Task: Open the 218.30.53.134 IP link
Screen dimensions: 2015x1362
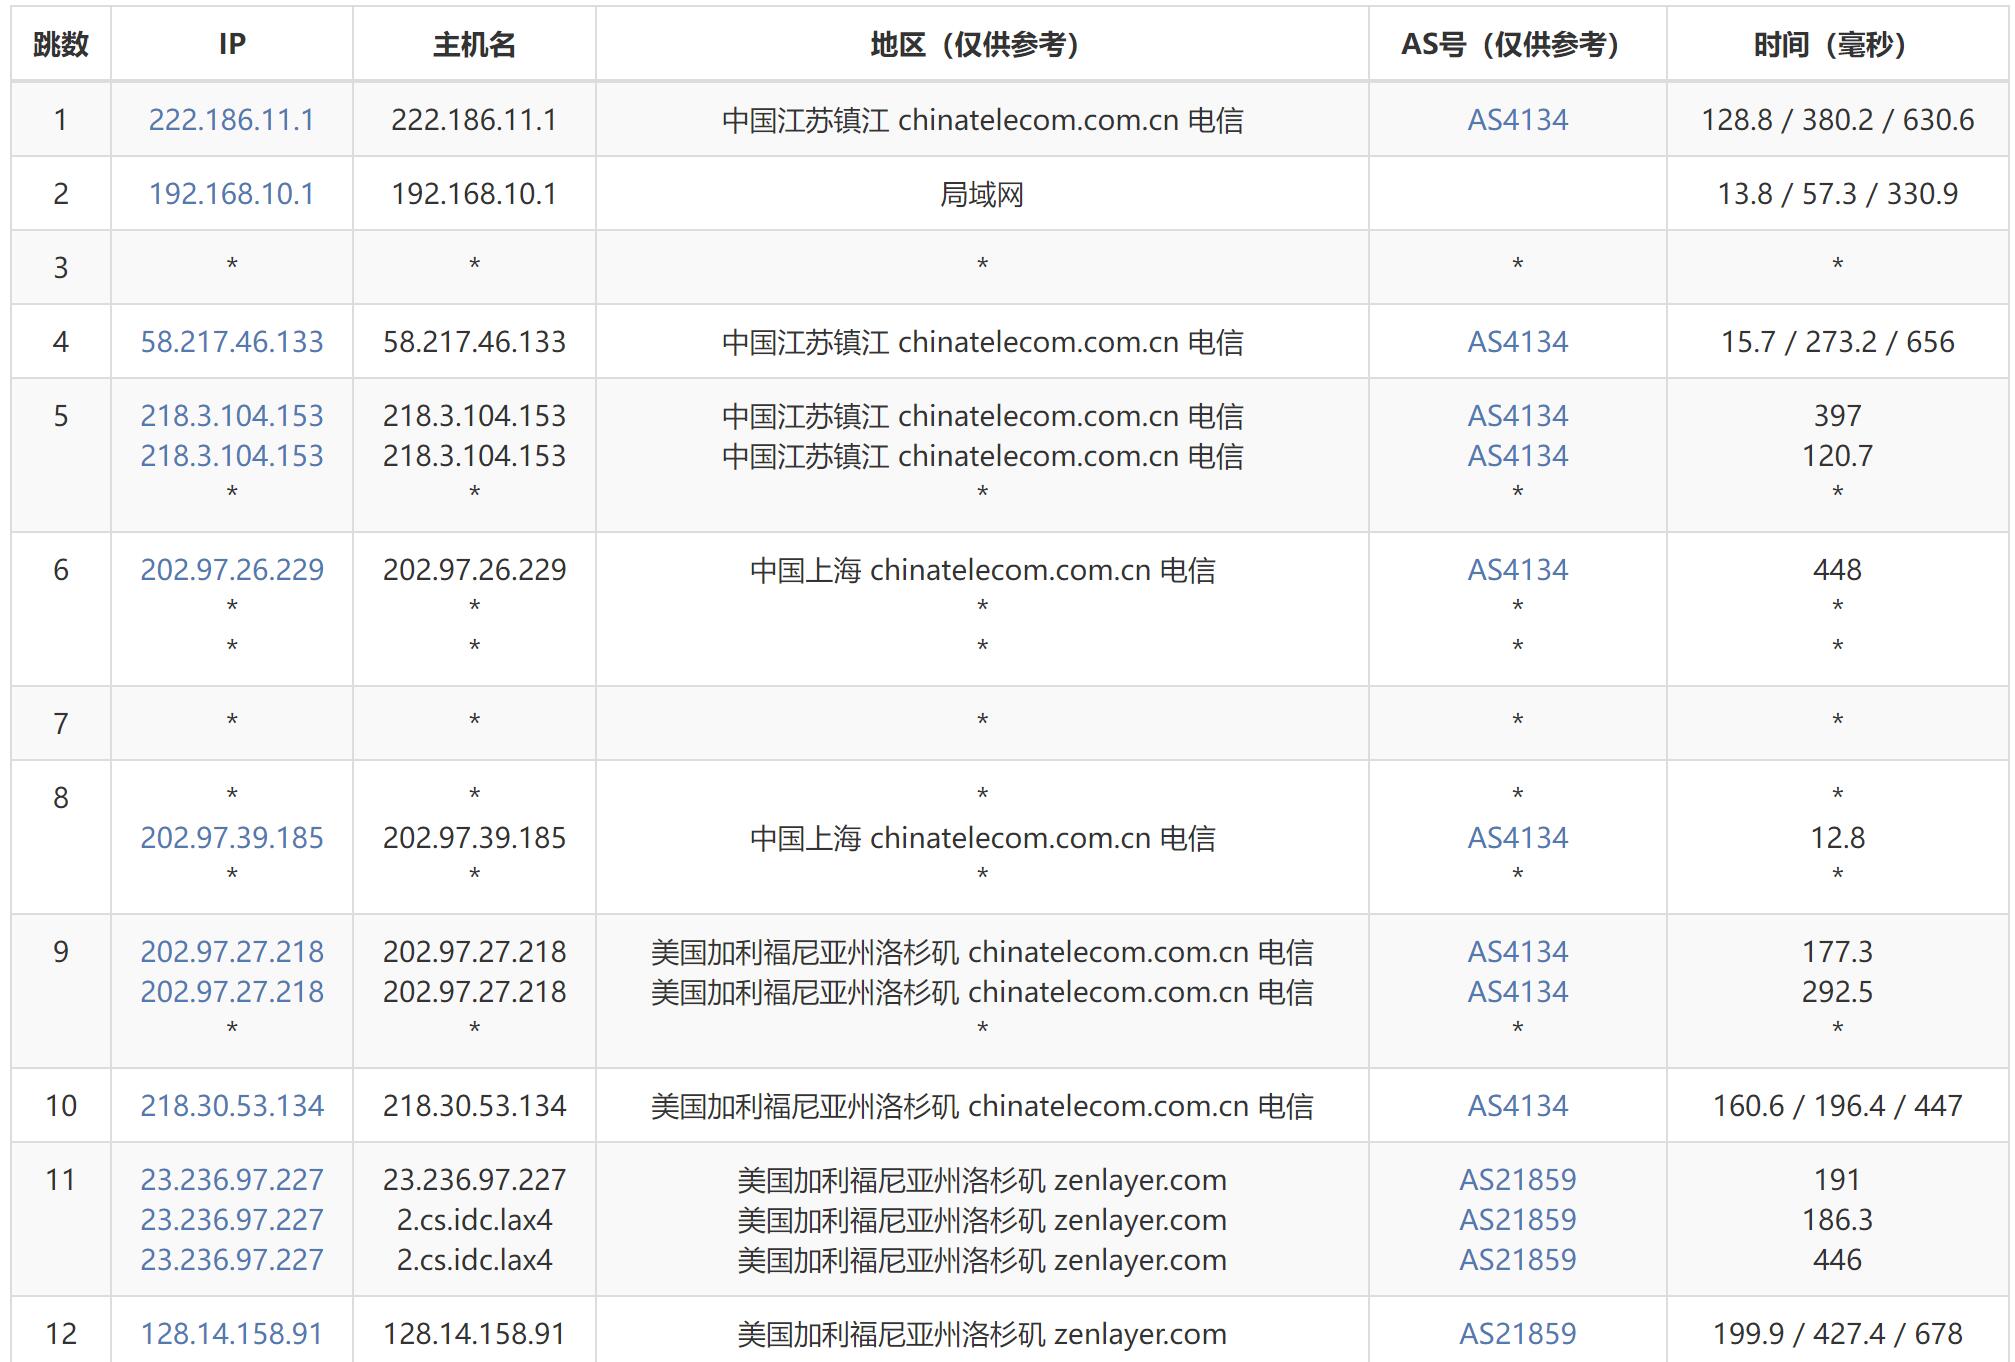Action: click(231, 1106)
